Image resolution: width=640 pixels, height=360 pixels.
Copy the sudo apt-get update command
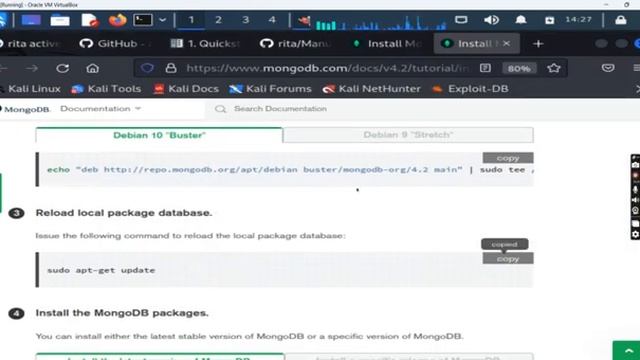click(x=508, y=259)
